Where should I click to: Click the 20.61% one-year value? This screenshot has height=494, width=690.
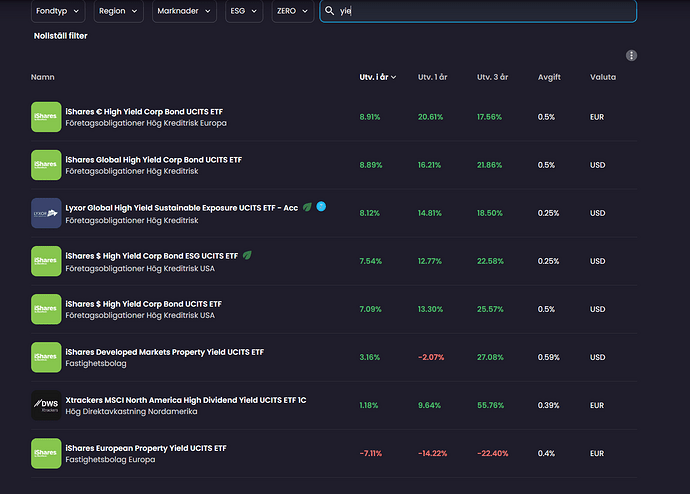tap(430, 117)
